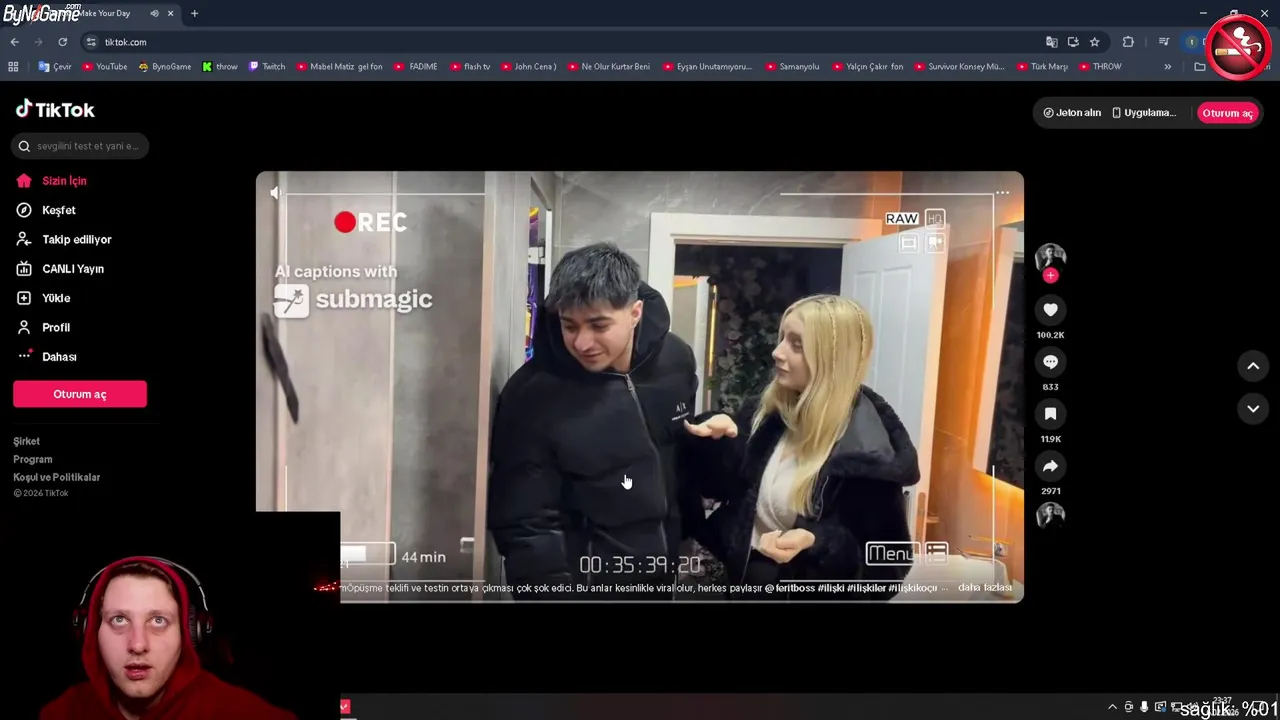This screenshot has height=720, width=1280.
Task: Open the Samanyolu bookmark
Action: coord(792,67)
